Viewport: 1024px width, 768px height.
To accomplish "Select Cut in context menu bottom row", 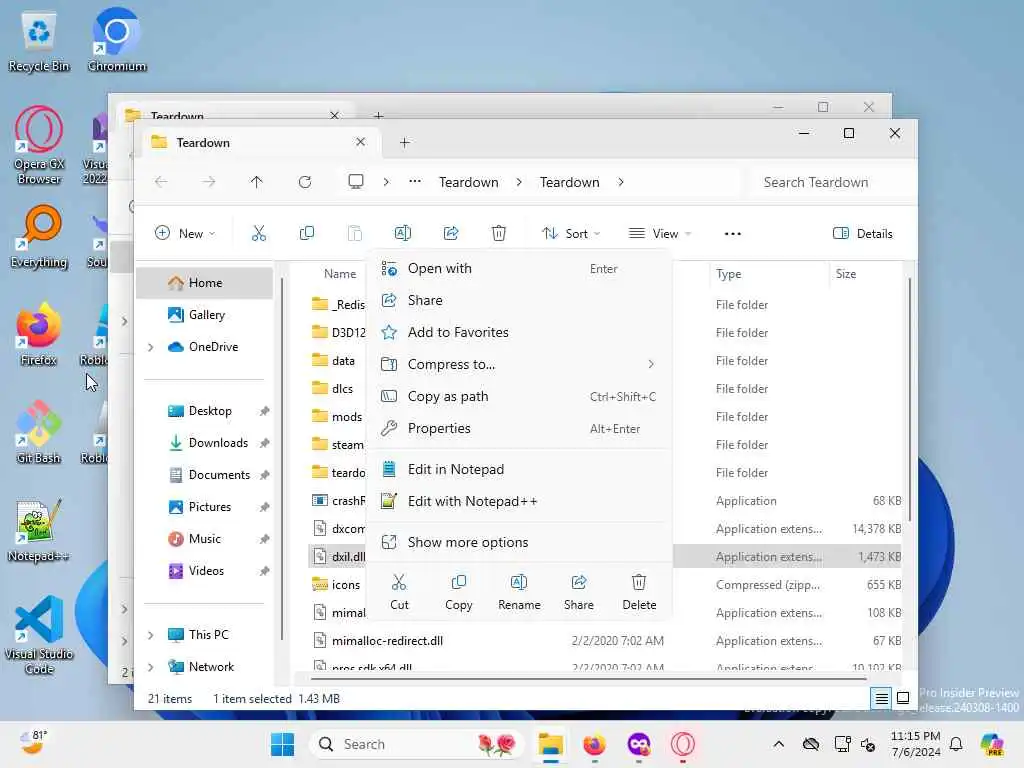I will coord(399,592).
